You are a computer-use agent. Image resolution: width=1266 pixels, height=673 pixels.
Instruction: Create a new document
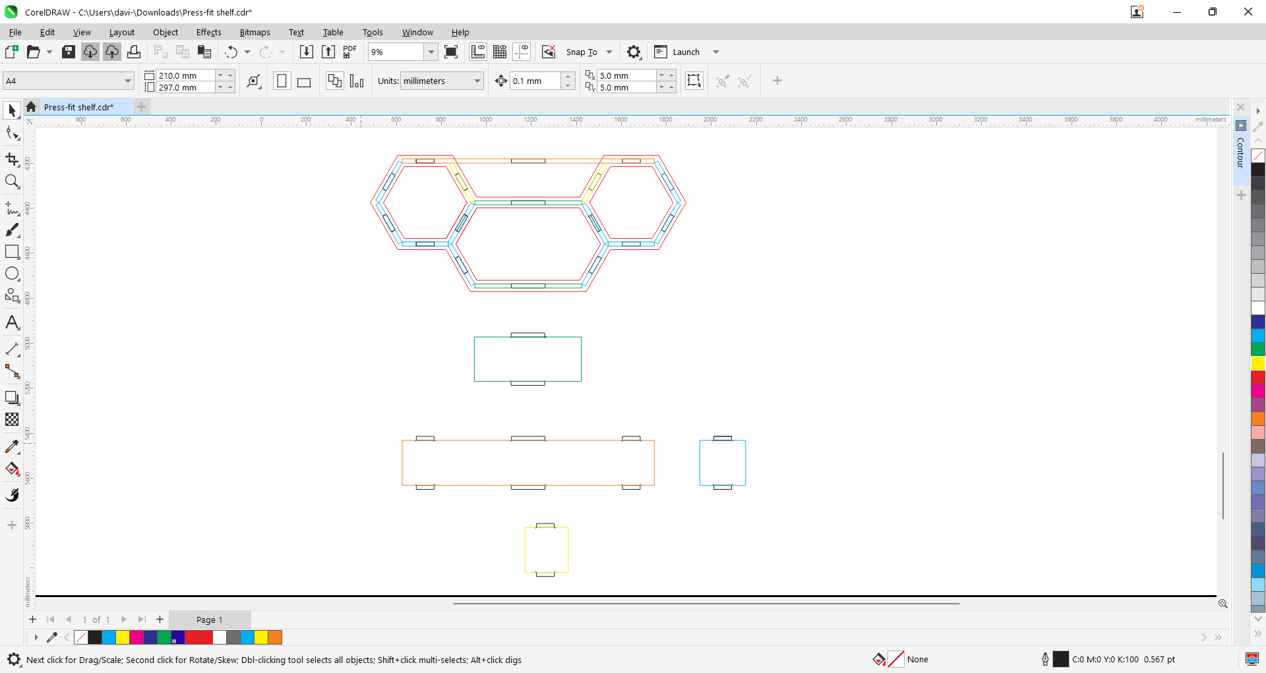12,52
